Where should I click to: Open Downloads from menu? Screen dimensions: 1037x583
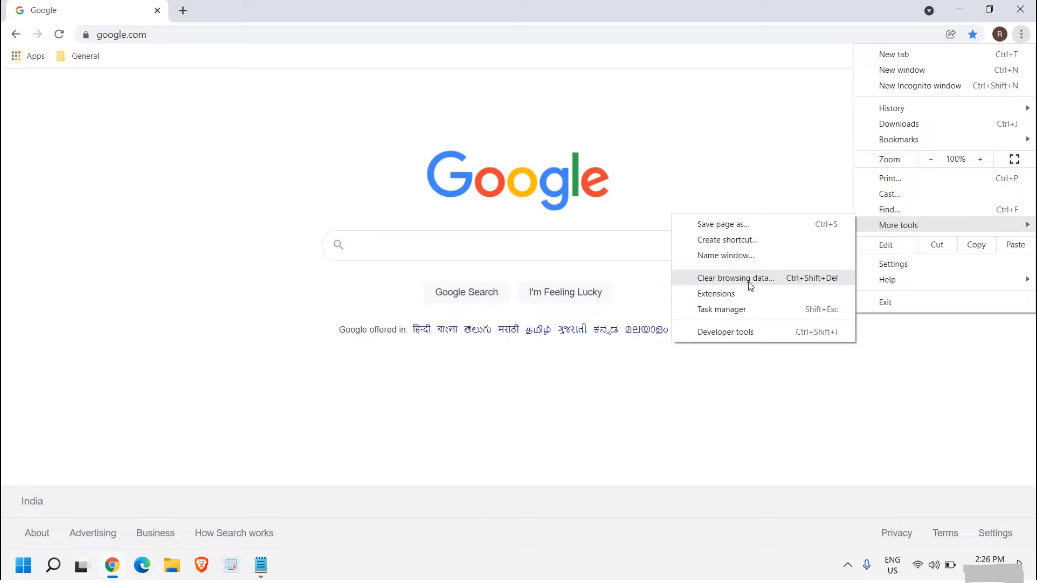[x=946, y=124]
